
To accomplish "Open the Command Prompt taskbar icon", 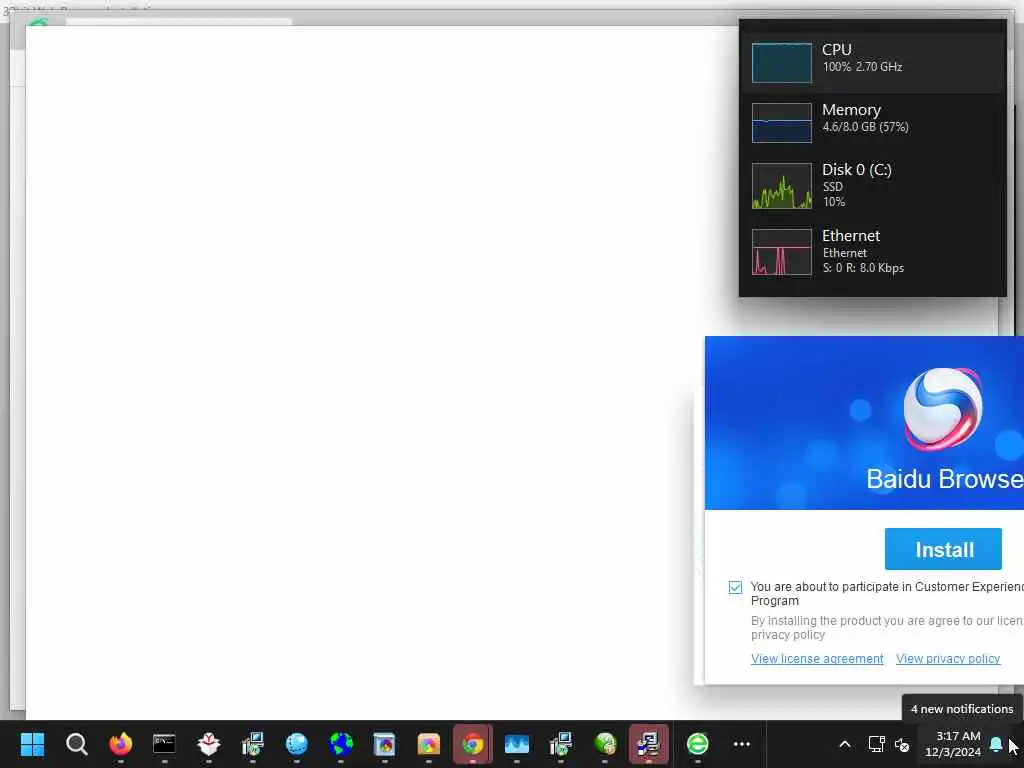I will coord(164,744).
